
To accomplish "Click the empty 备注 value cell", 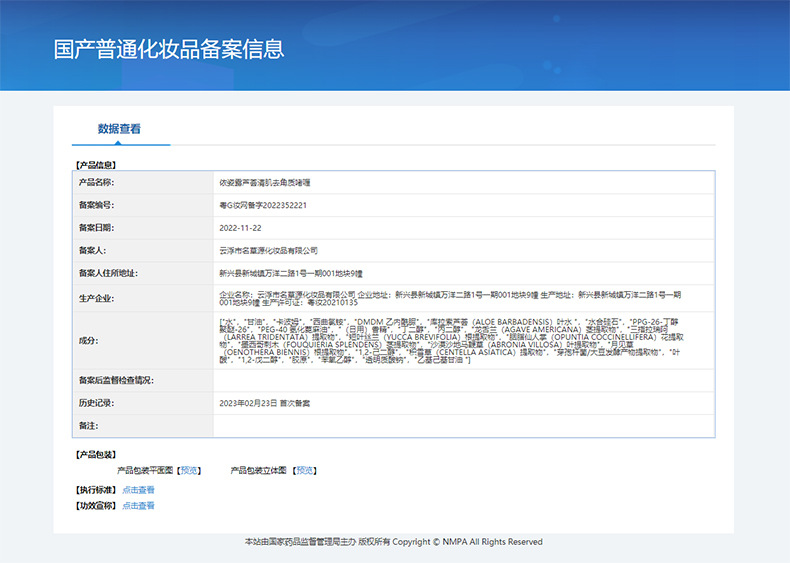I will (x=463, y=426).
